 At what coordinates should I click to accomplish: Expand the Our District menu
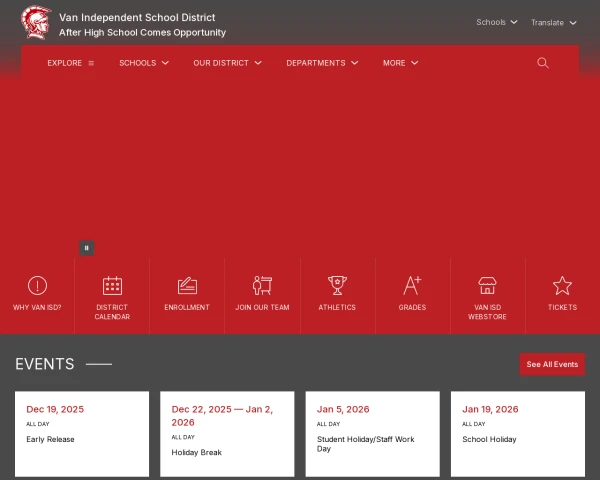coord(227,63)
